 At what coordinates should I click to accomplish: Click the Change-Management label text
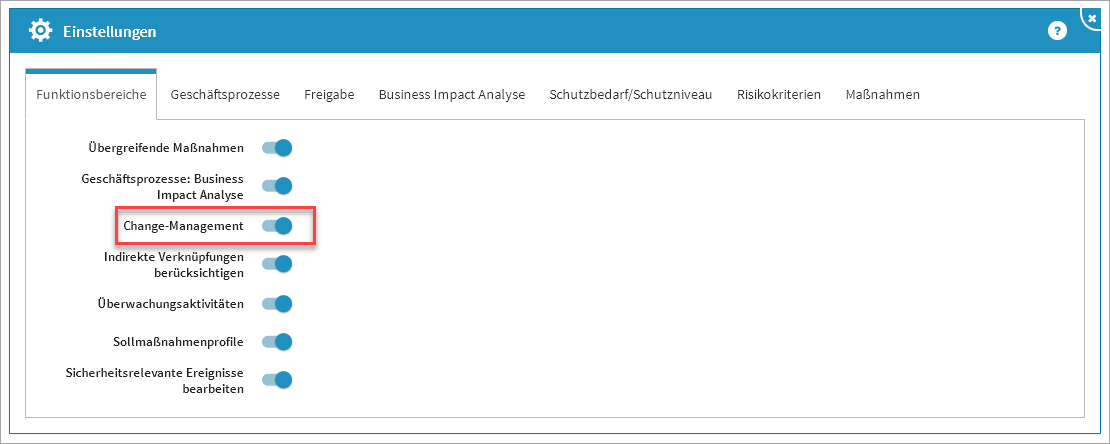coord(183,226)
